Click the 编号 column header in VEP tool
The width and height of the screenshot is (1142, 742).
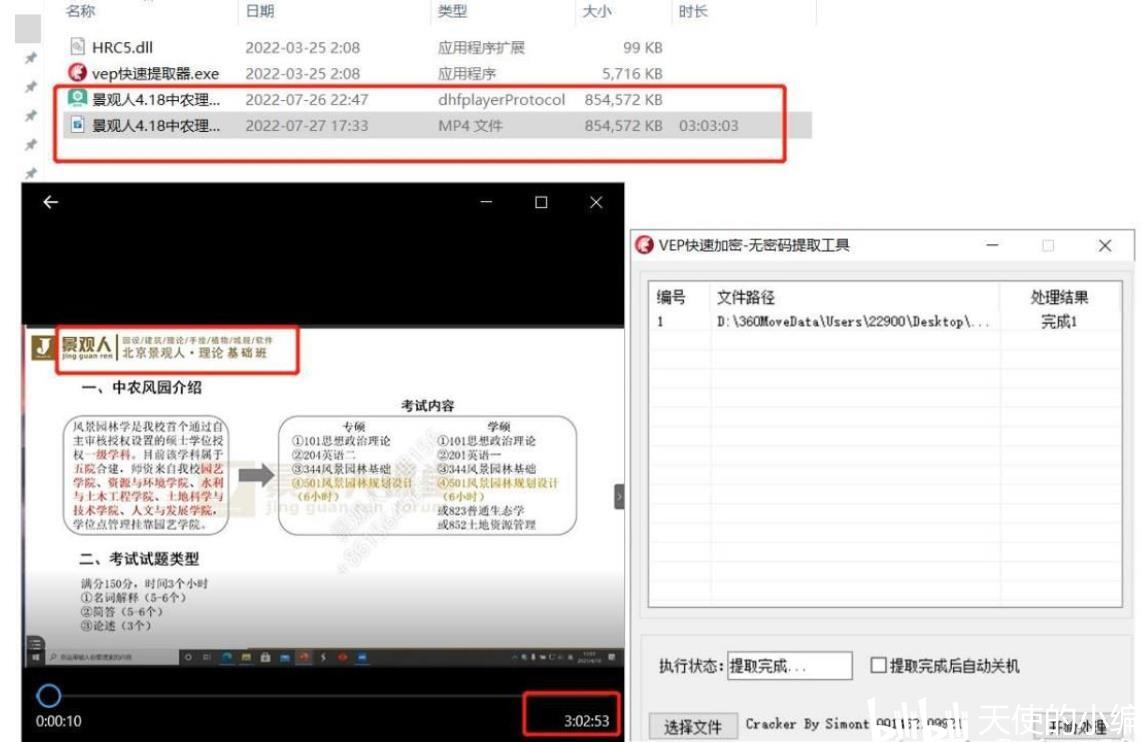pos(671,297)
